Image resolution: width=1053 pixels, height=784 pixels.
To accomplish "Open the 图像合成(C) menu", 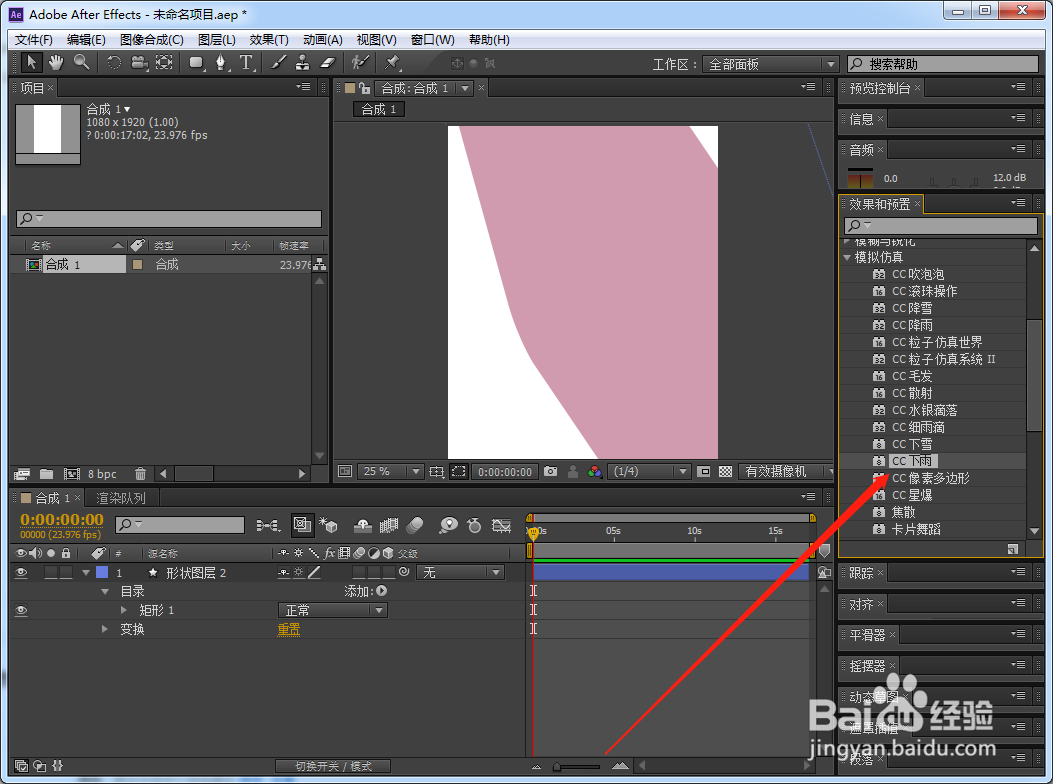I will coord(152,40).
